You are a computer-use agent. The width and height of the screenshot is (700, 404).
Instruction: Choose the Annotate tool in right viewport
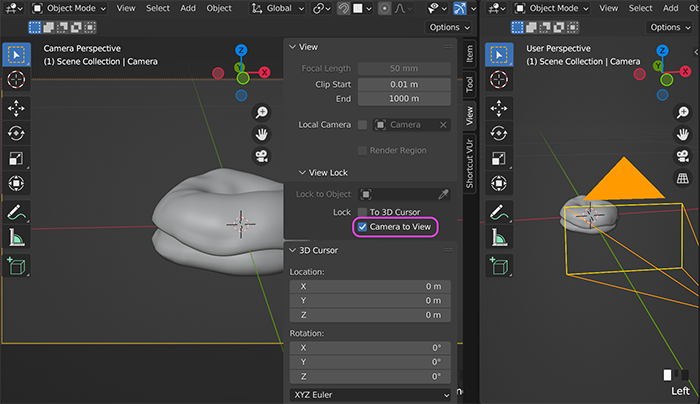[499, 212]
